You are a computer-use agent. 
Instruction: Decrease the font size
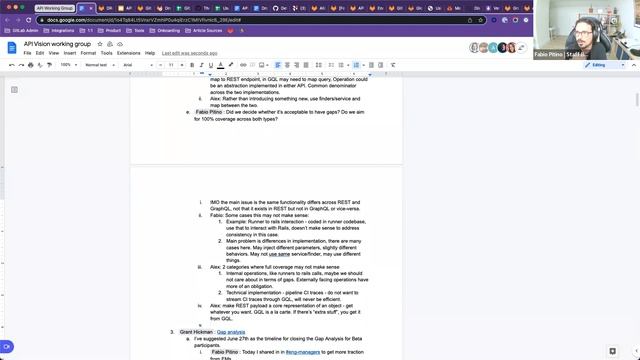click(x=161, y=65)
